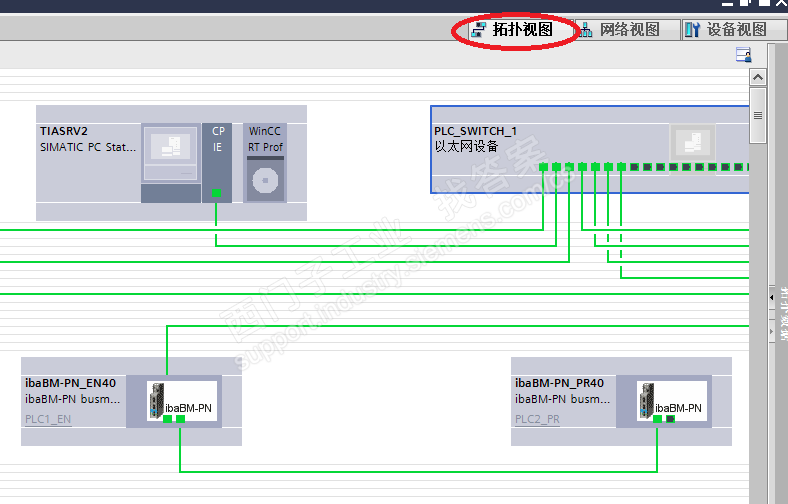Click the first dark unused port on PLC_SWITCH_1

[x=634, y=167]
